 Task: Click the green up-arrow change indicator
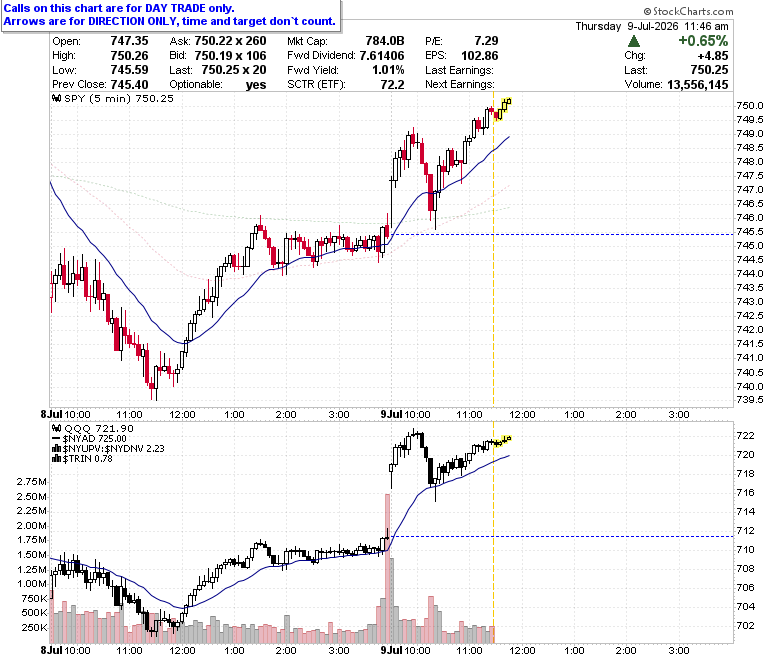pyautogui.click(x=634, y=41)
